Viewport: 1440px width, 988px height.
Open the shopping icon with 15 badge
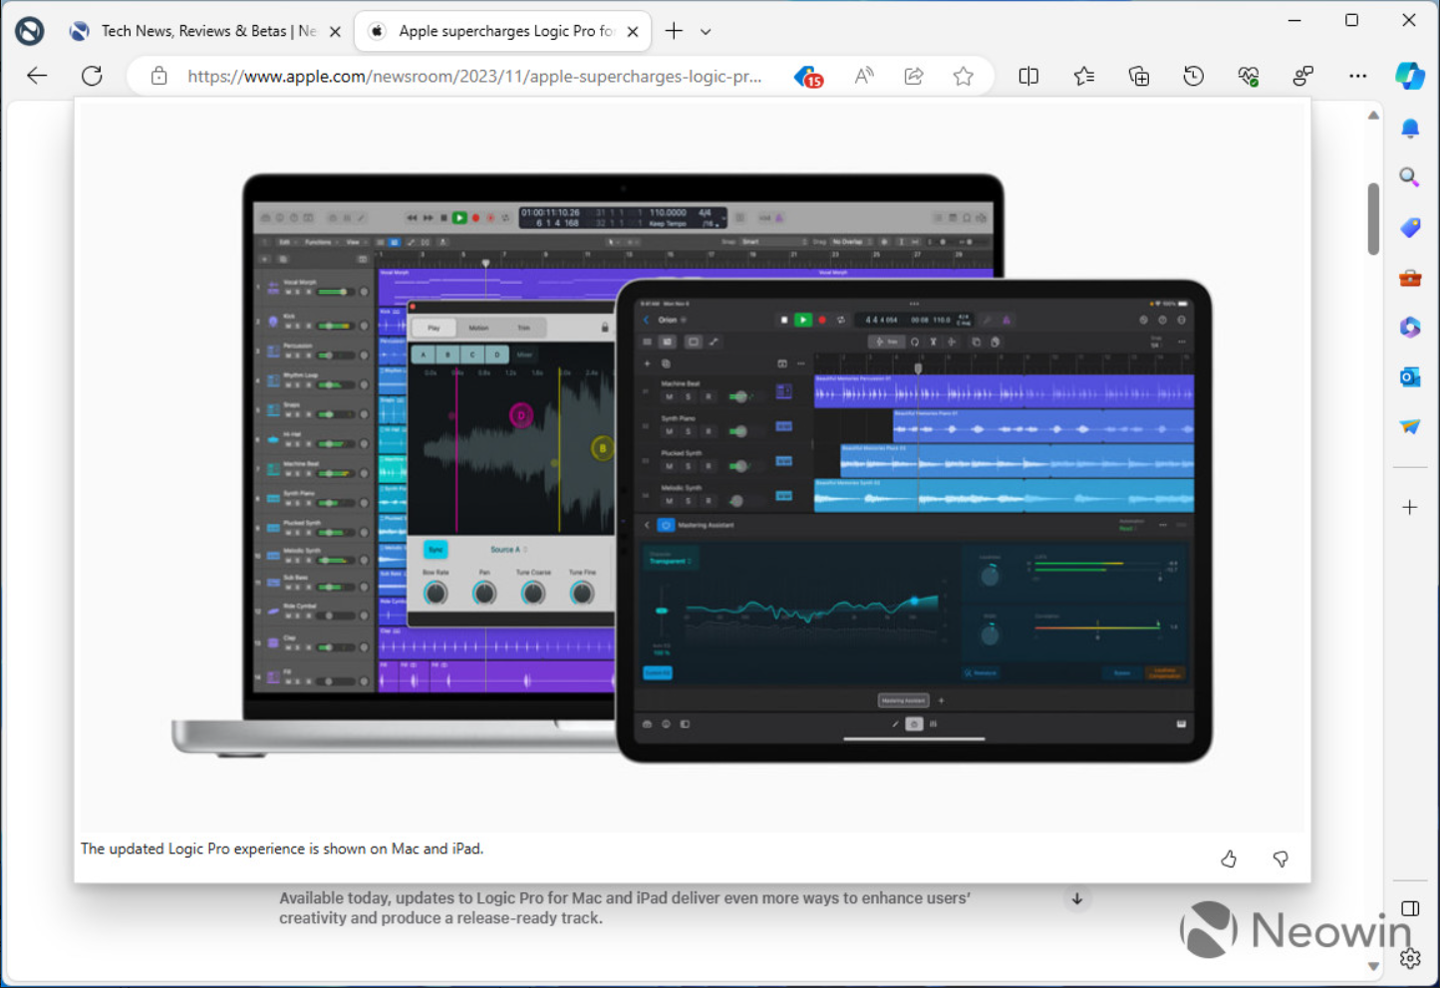pyautogui.click(x=808, y=77)
